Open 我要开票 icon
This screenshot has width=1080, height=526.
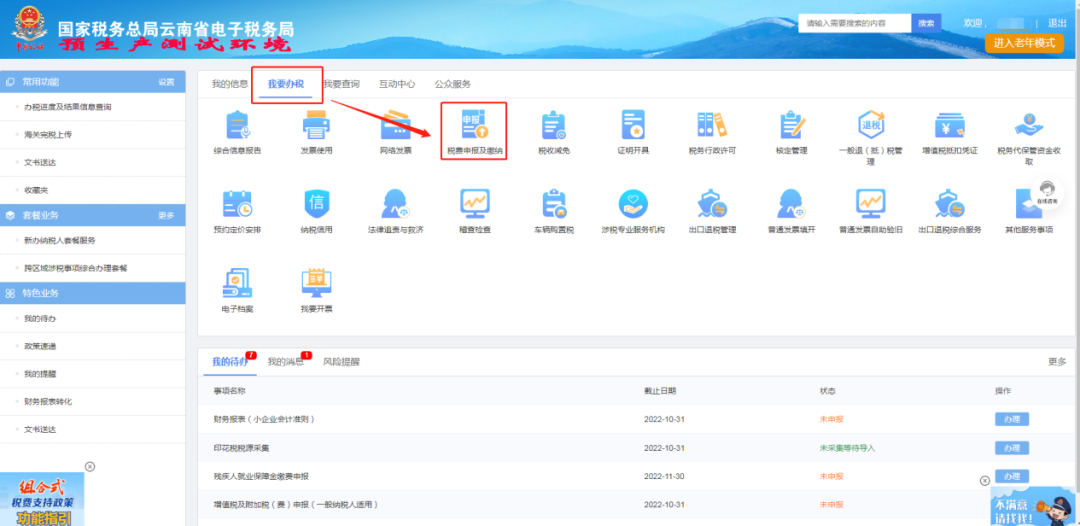(316, 283)
